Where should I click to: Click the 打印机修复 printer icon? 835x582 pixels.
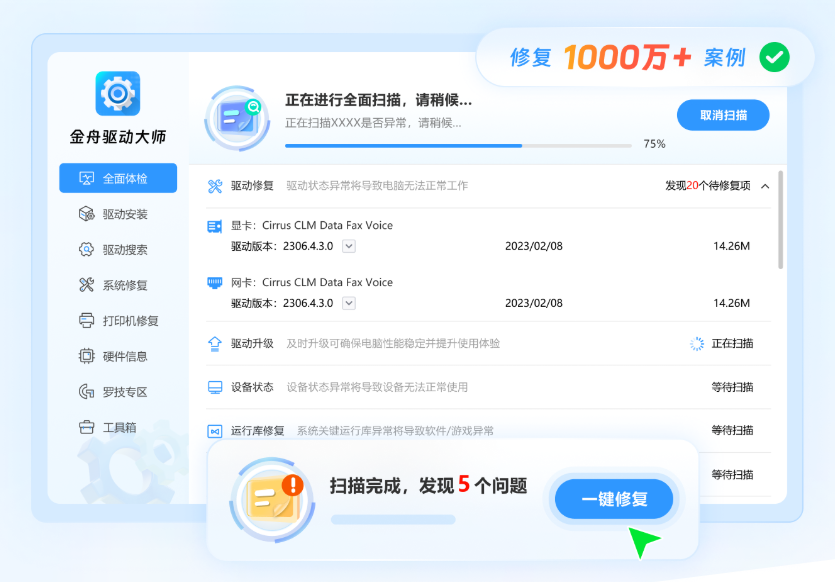pyautogui.click(x=86, y=321)
